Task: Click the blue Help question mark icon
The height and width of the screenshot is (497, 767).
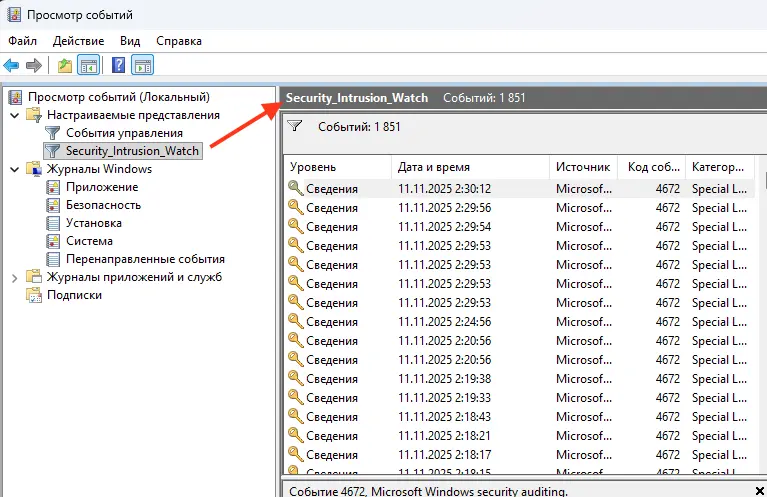Action: [118, 66]
